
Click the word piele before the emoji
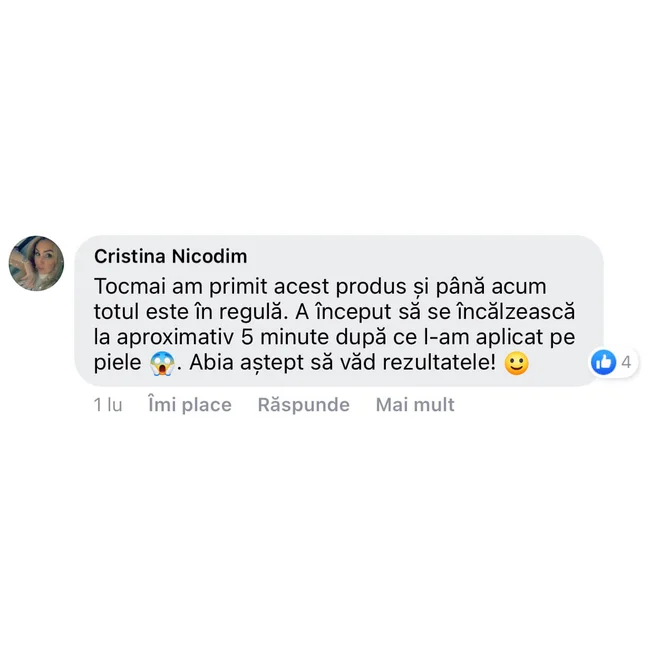(117, 363)
